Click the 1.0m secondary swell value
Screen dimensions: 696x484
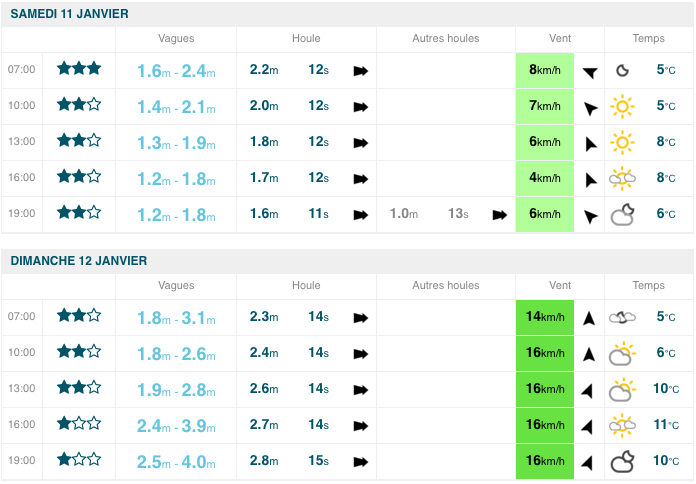pyautogui.click(x=403, y=214)
